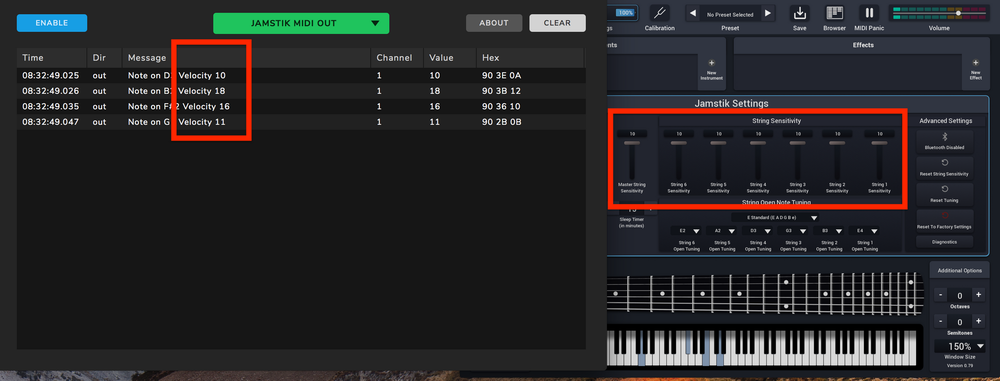Decrease Semitones with minus button
The width and height of the screenshot is (1000, 381).
[941, 321]
